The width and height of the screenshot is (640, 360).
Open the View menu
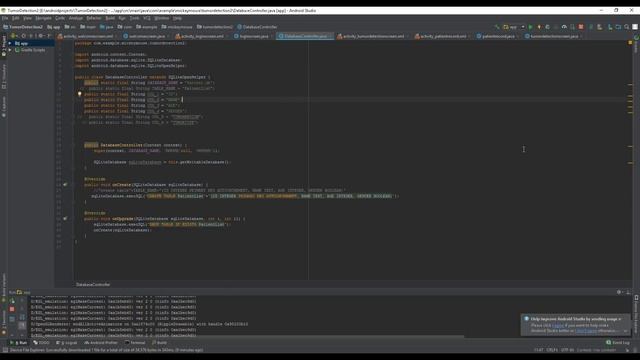click(x=27, y=18)
